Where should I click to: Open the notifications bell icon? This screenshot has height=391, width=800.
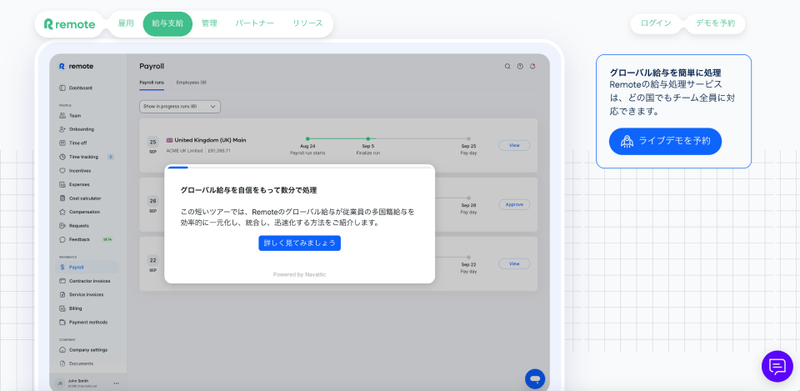pyautogui.click(x=533, y=66)
